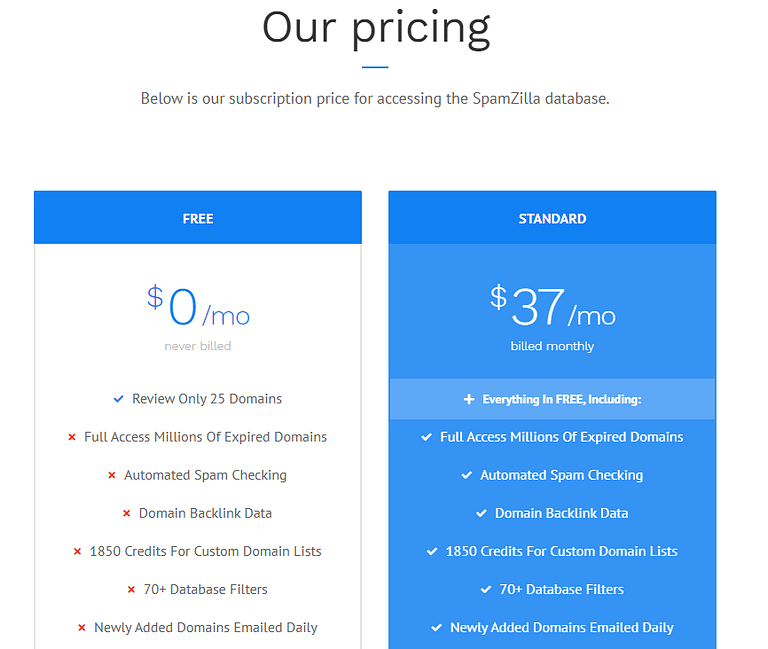Image resolution: width=768 pixels, height=649 pixels.
Task: Click 1850 Credits For Custom Domain Lists in STANDARD
Action: click(x=562, y=551)
